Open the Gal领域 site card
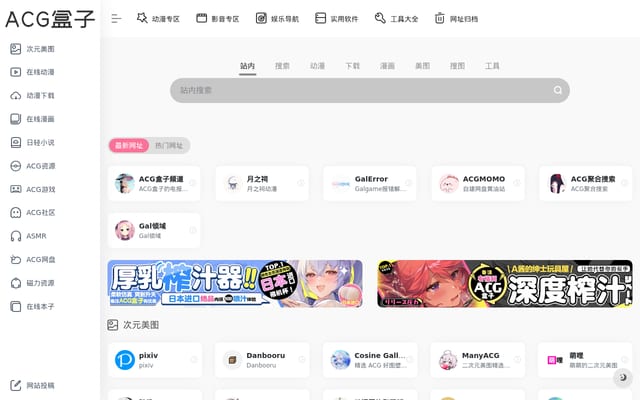This screenshot has width=640, height=400. (154, 231)
